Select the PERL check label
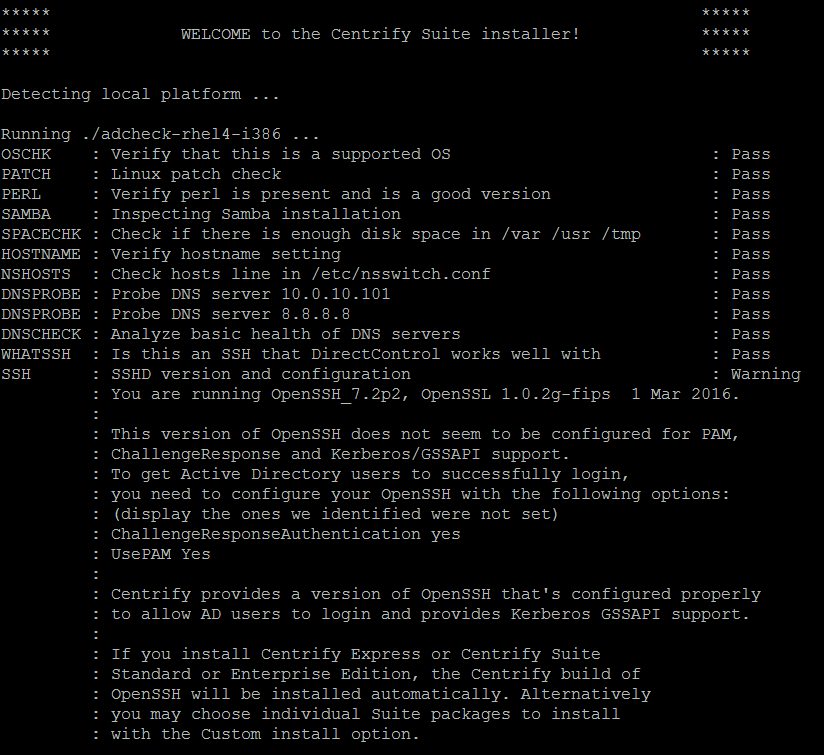 tap(21, 194)
